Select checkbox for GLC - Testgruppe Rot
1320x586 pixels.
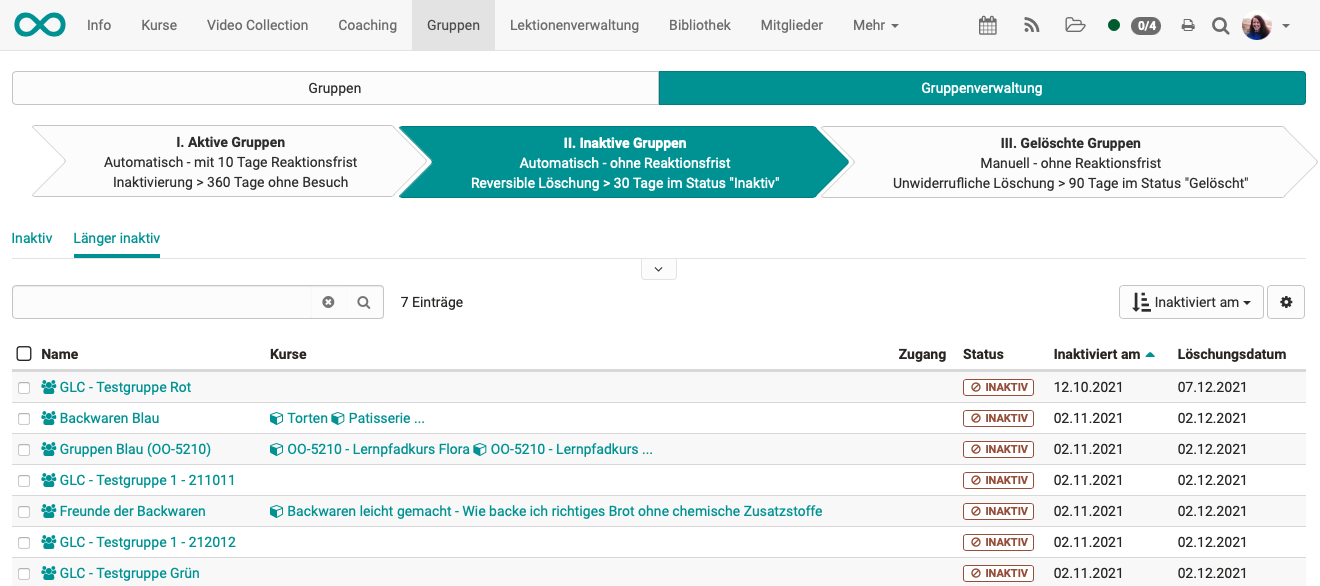[x=24, y=388]
